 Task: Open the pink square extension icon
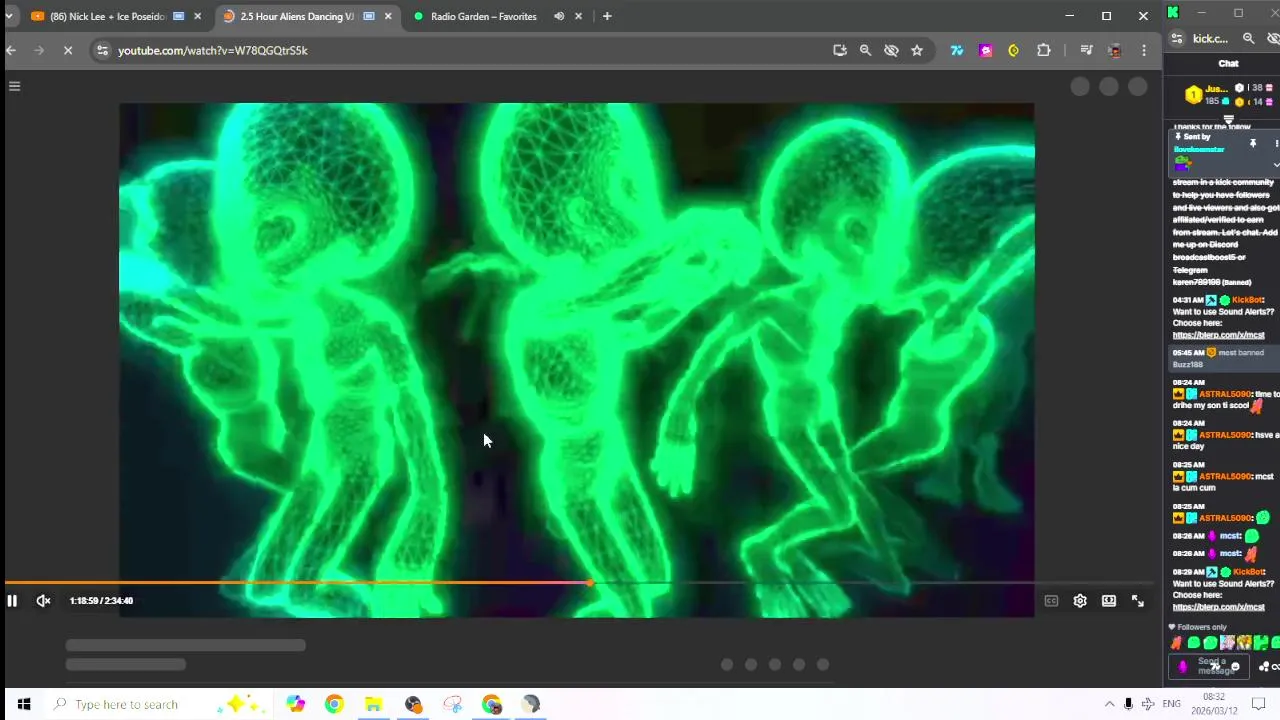[x=986, y=50]
